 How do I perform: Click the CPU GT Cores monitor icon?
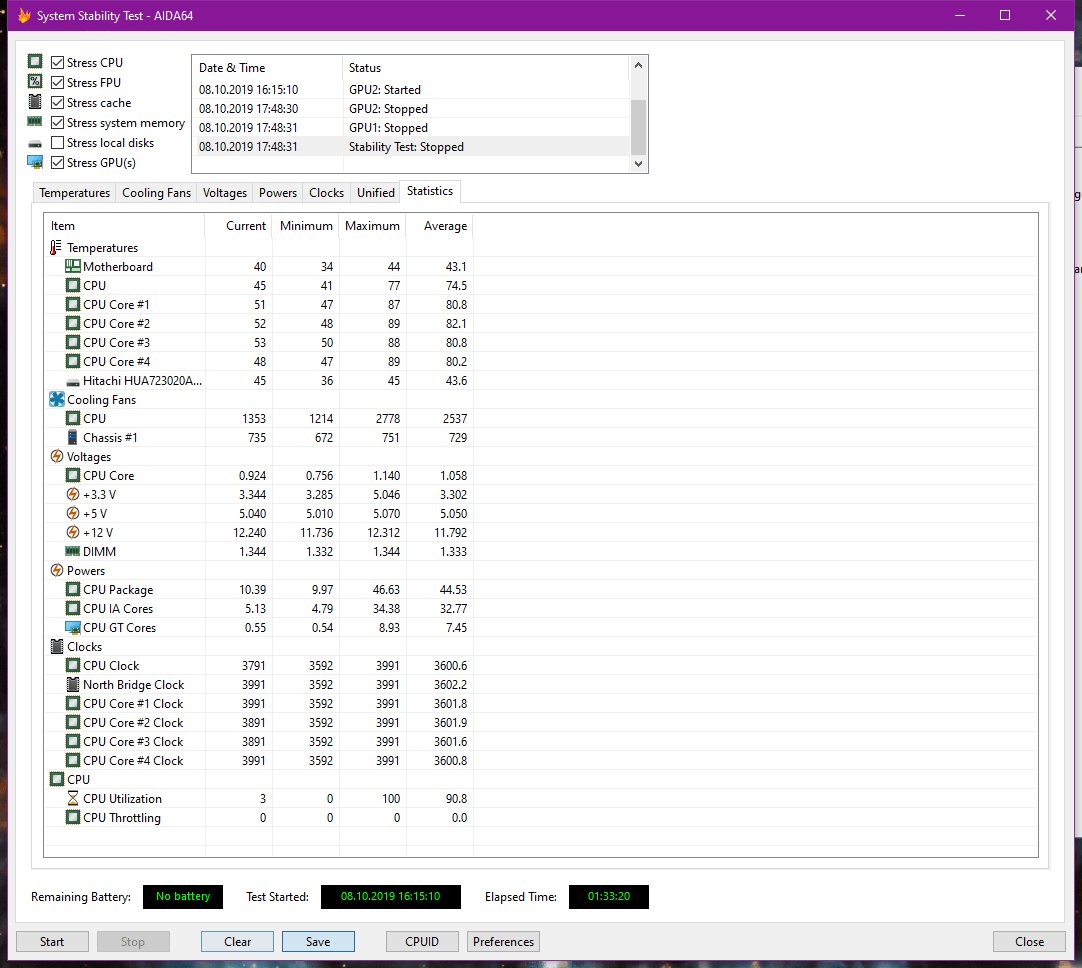[72, 627]
